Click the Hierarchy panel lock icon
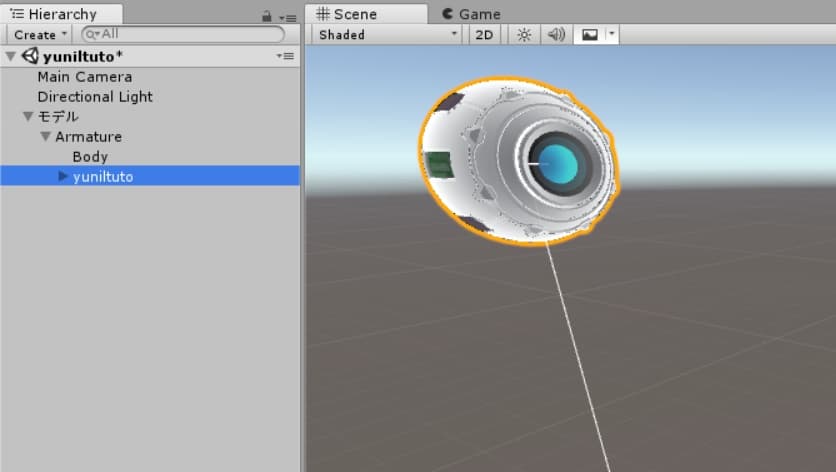This screenshot has height=472, width=836. 266,16
